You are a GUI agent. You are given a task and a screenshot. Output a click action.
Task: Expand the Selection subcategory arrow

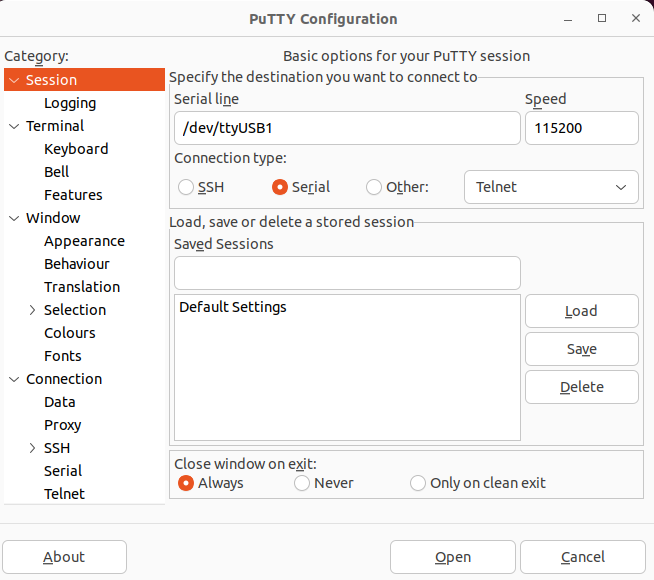tap(32, 310)
